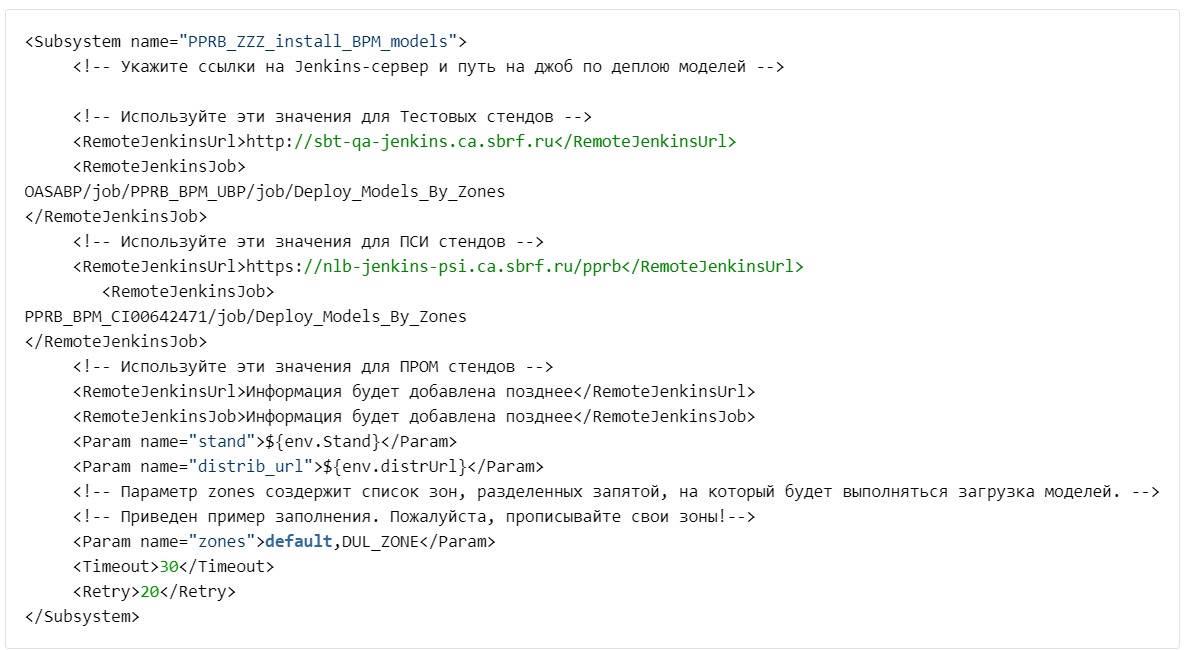Click the Subsystem name "PPRB_ZZZ_install_BPM_models" value
The image size is (1189, 650).
pos(317,42)
